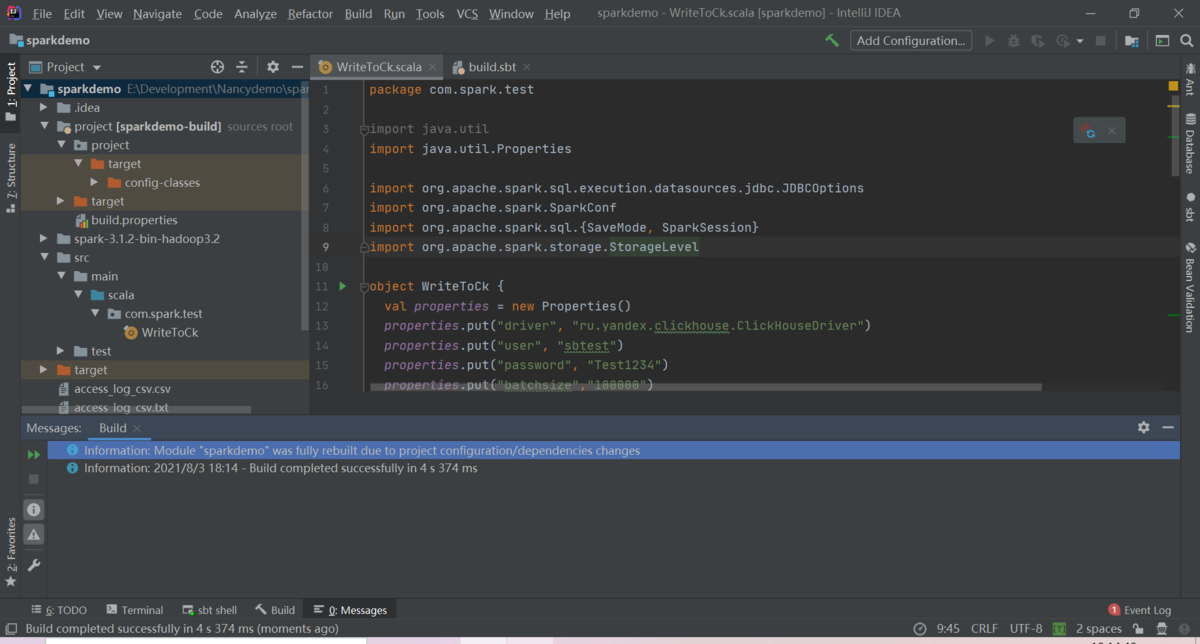Toggle Show Warnings filter in Messages panel

point(34,535)
